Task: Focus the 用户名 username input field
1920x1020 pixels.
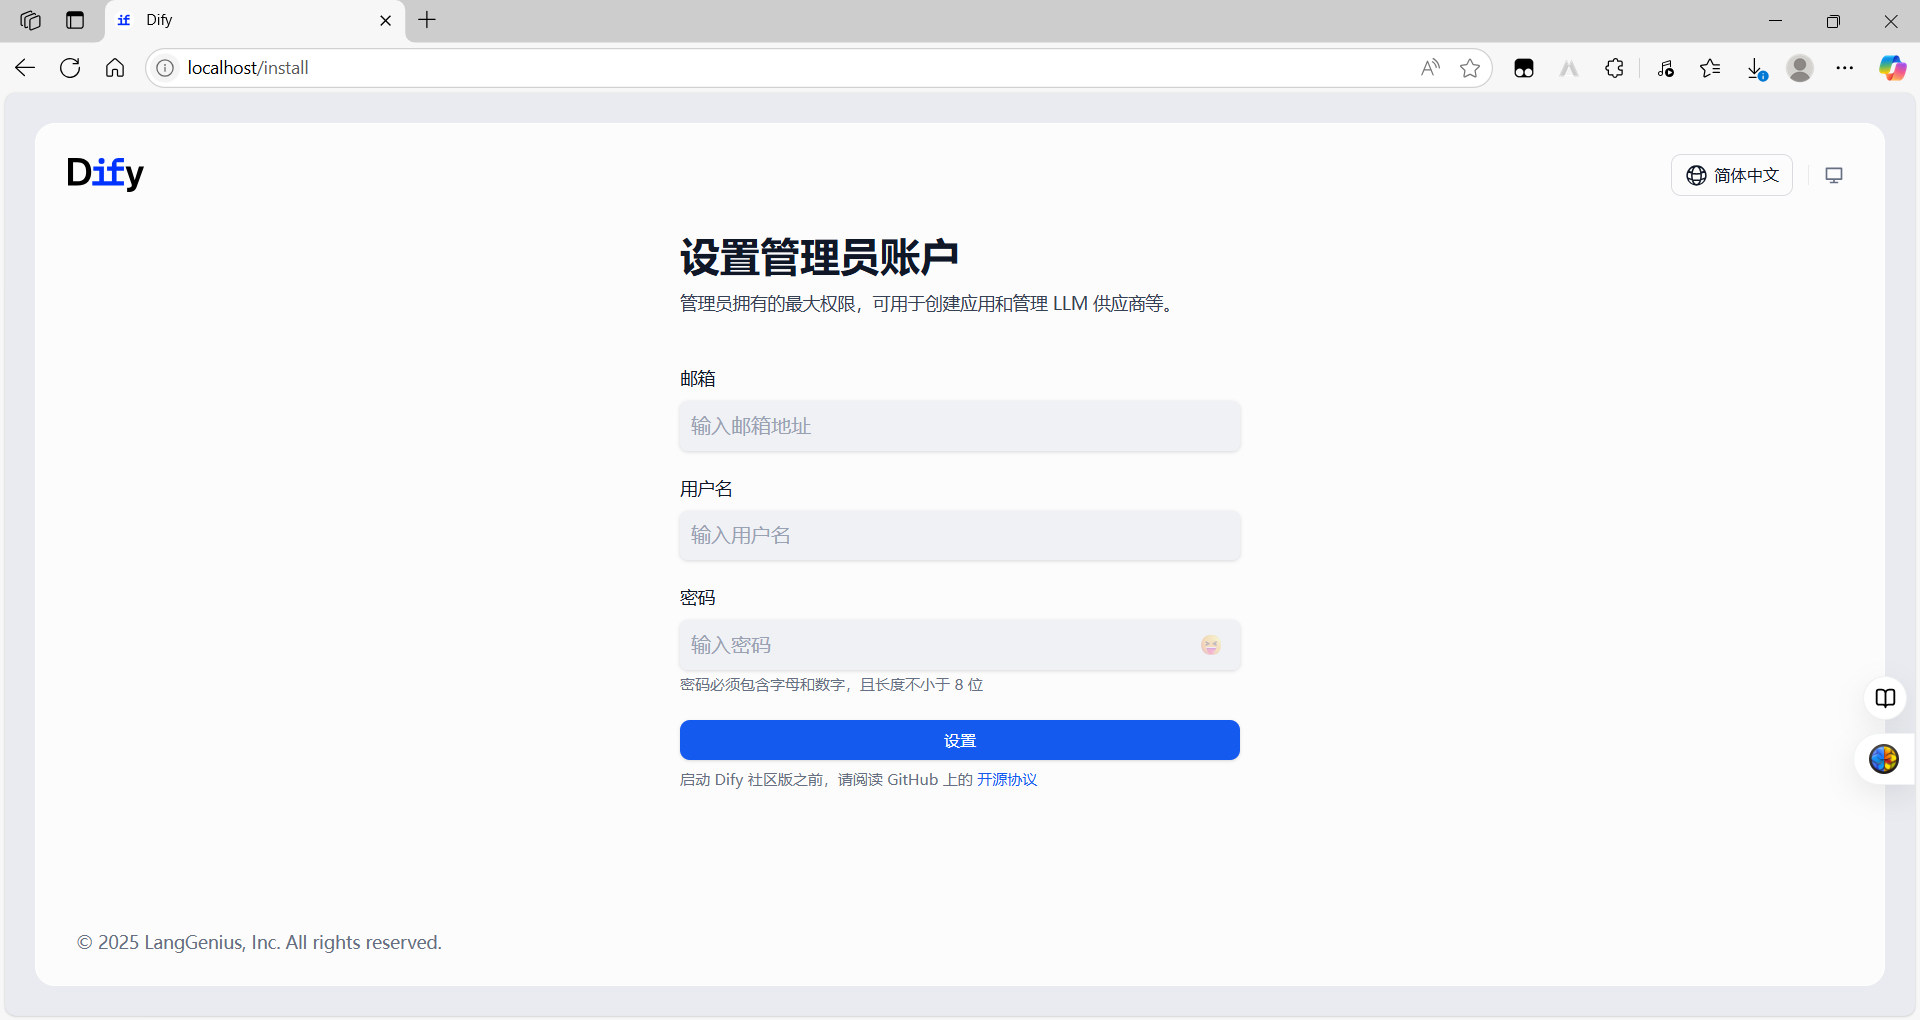Action: coord(960,535)
